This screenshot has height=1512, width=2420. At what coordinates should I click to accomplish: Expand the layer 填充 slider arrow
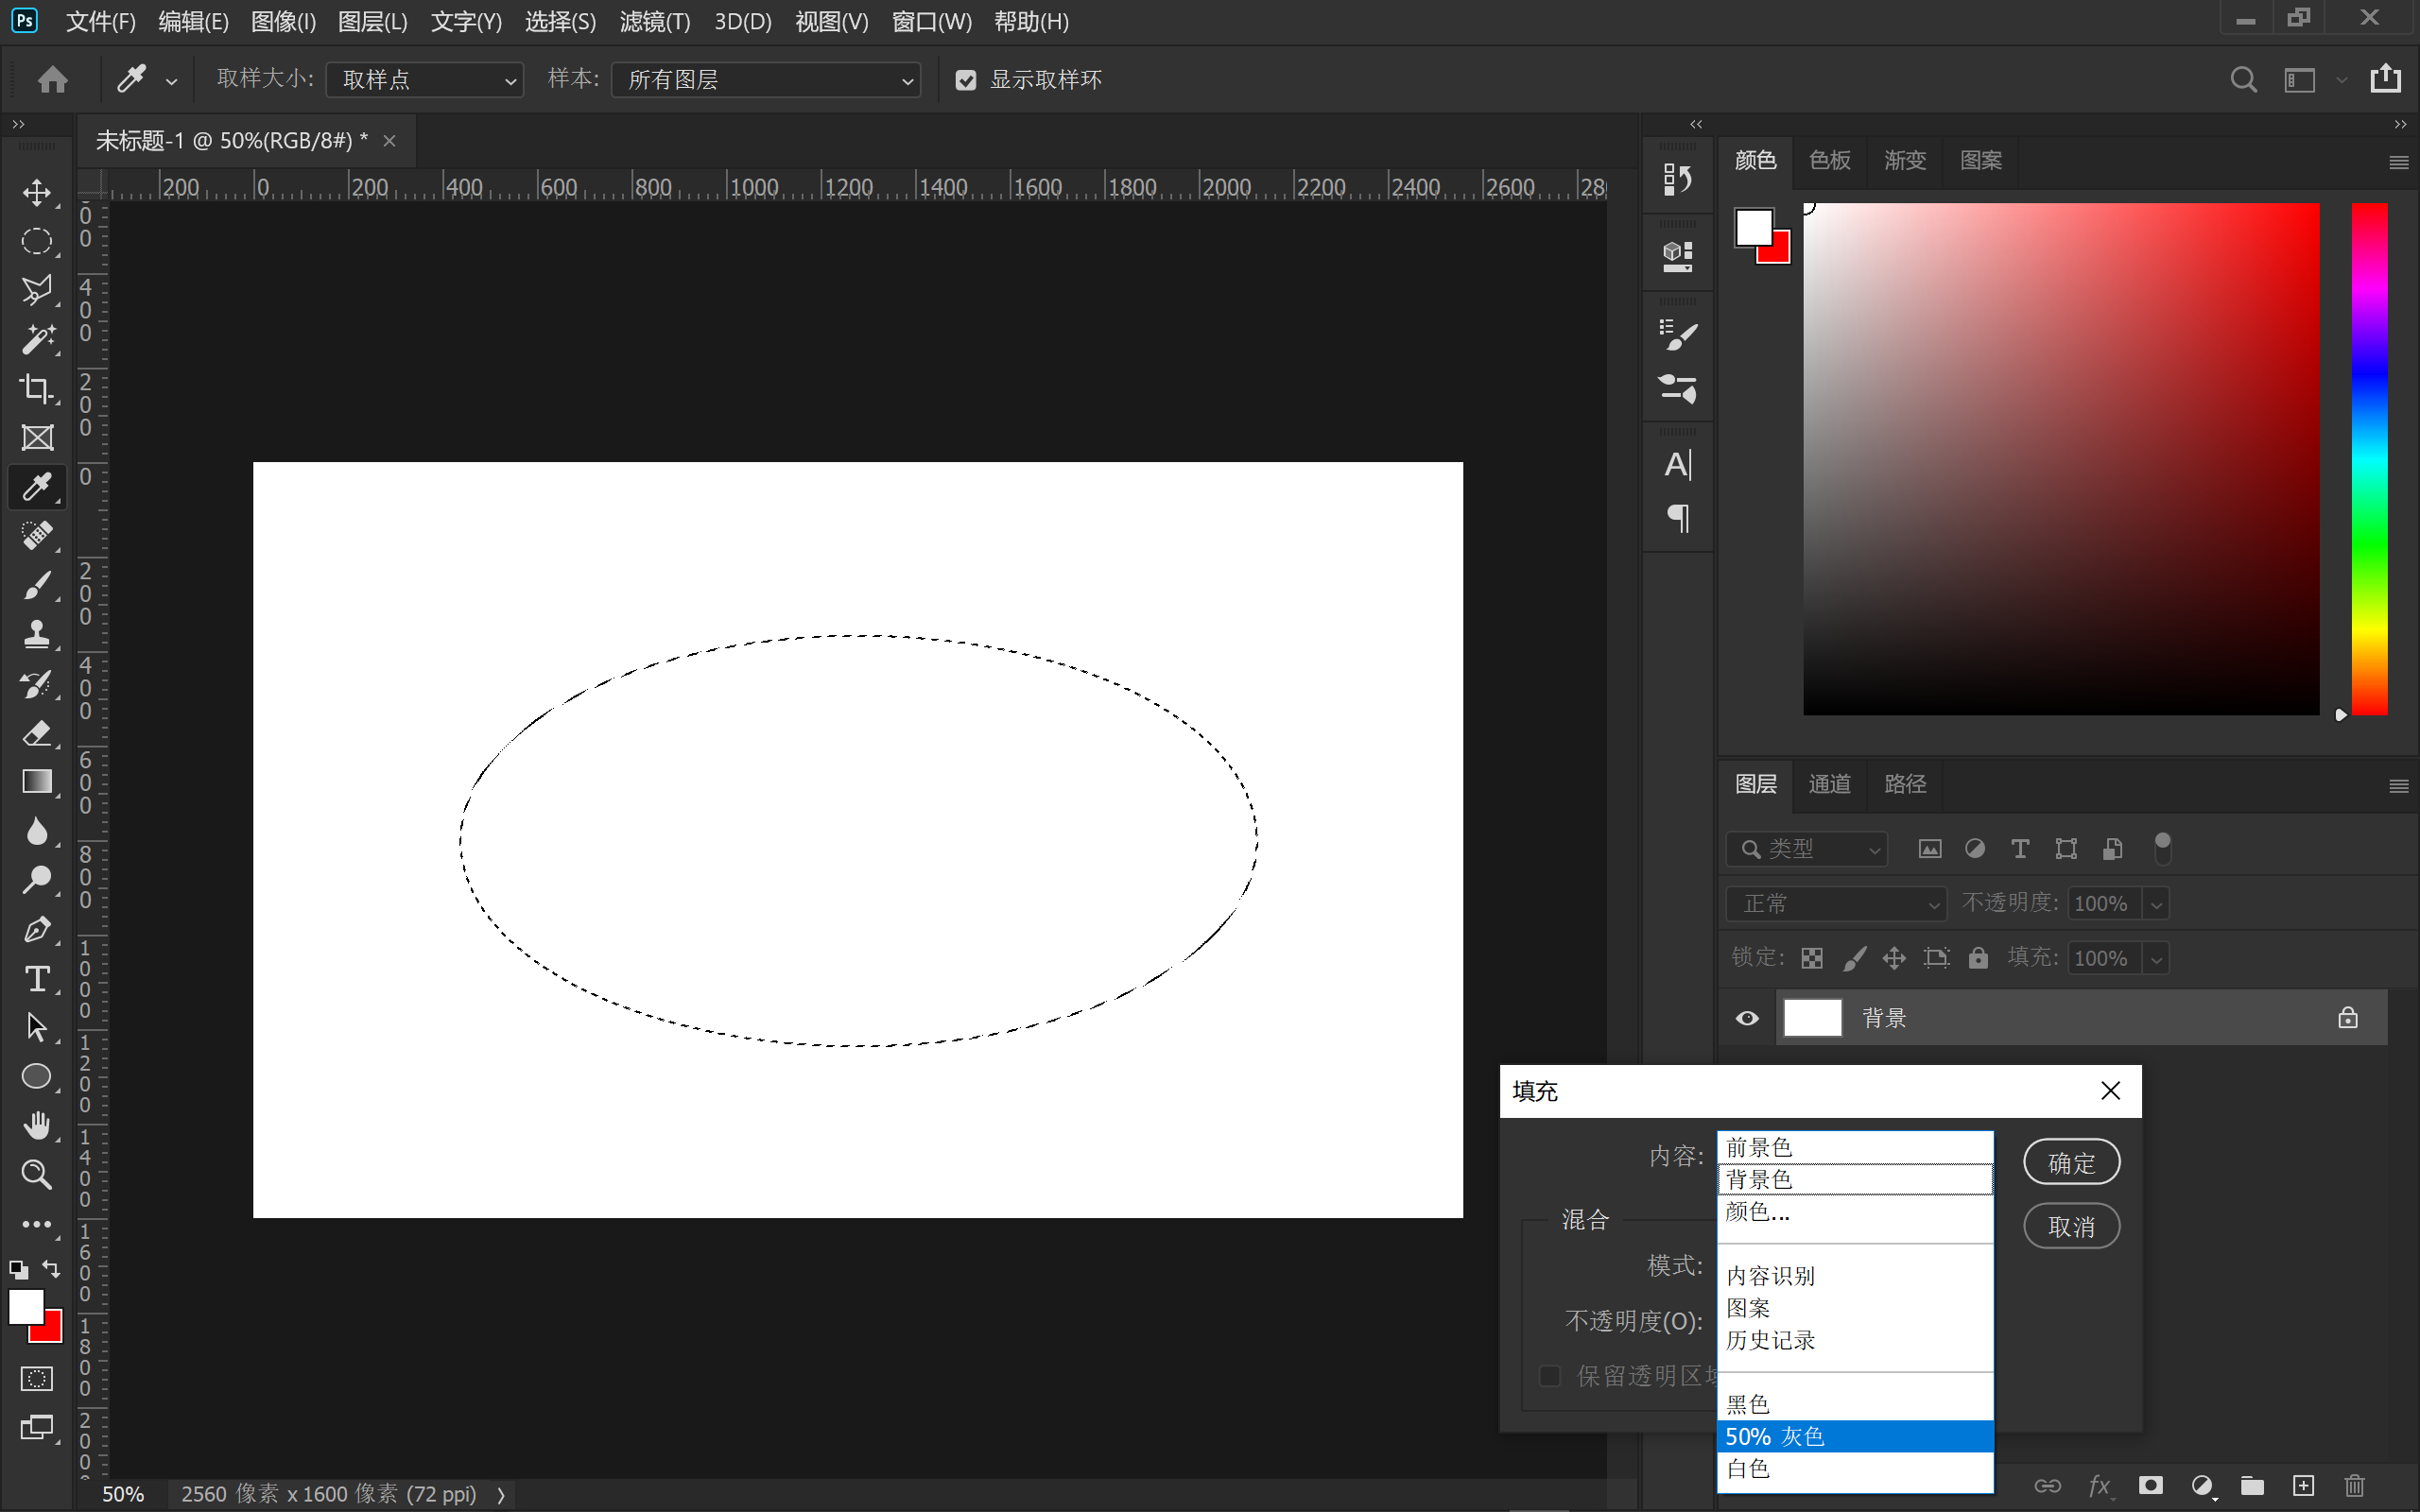point(2156,958)
